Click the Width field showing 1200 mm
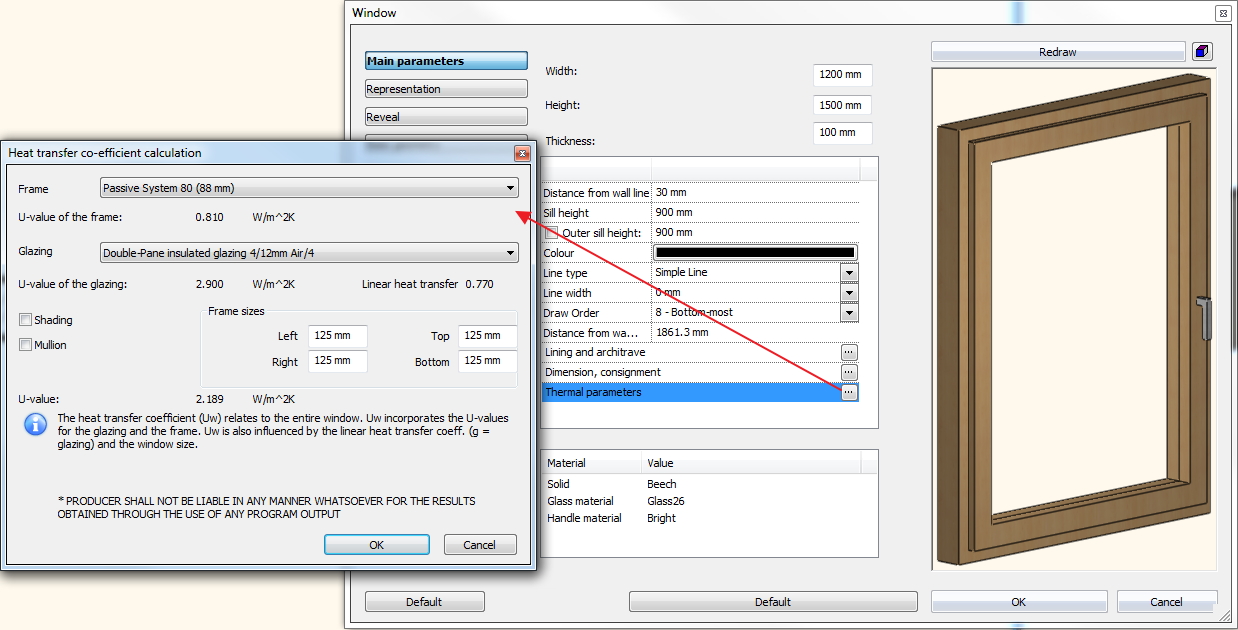This screenshot has width=1238, height=630. coord(843,75)
